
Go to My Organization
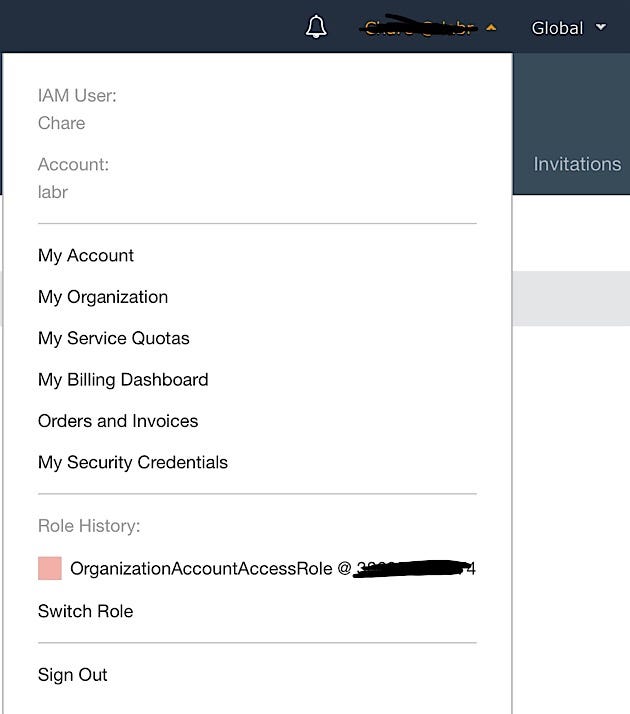tap(103, 297)
